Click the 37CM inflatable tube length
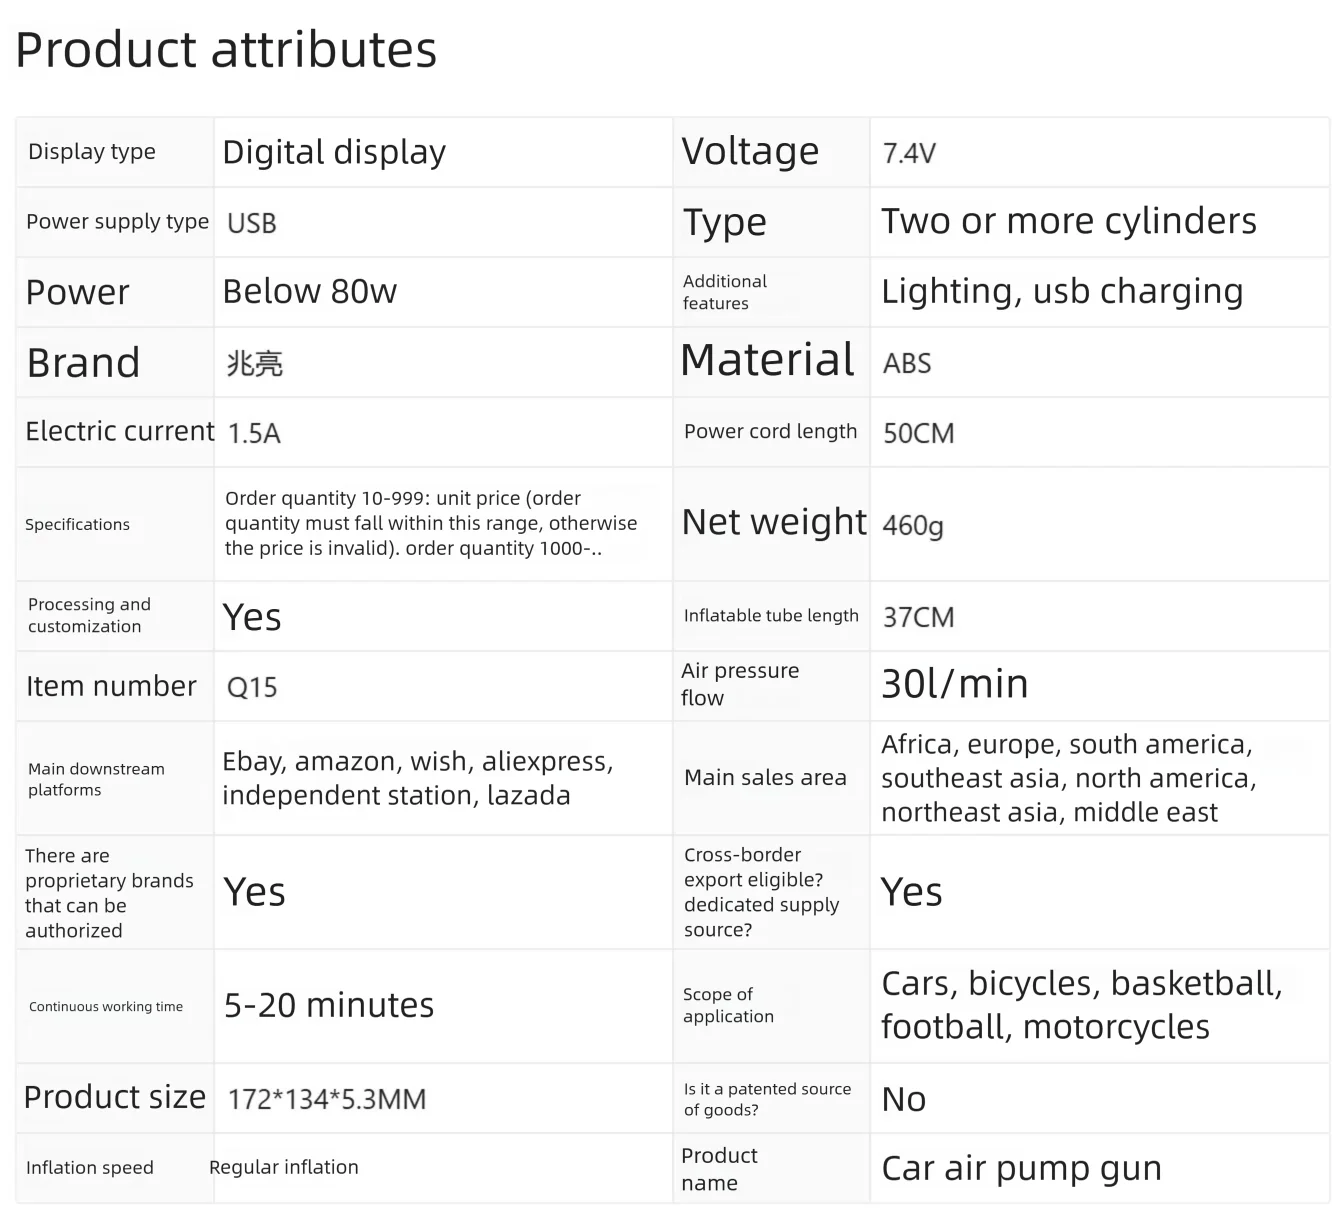The height and width of the screenshot is (1214, 1332). (x=918, y=617)
